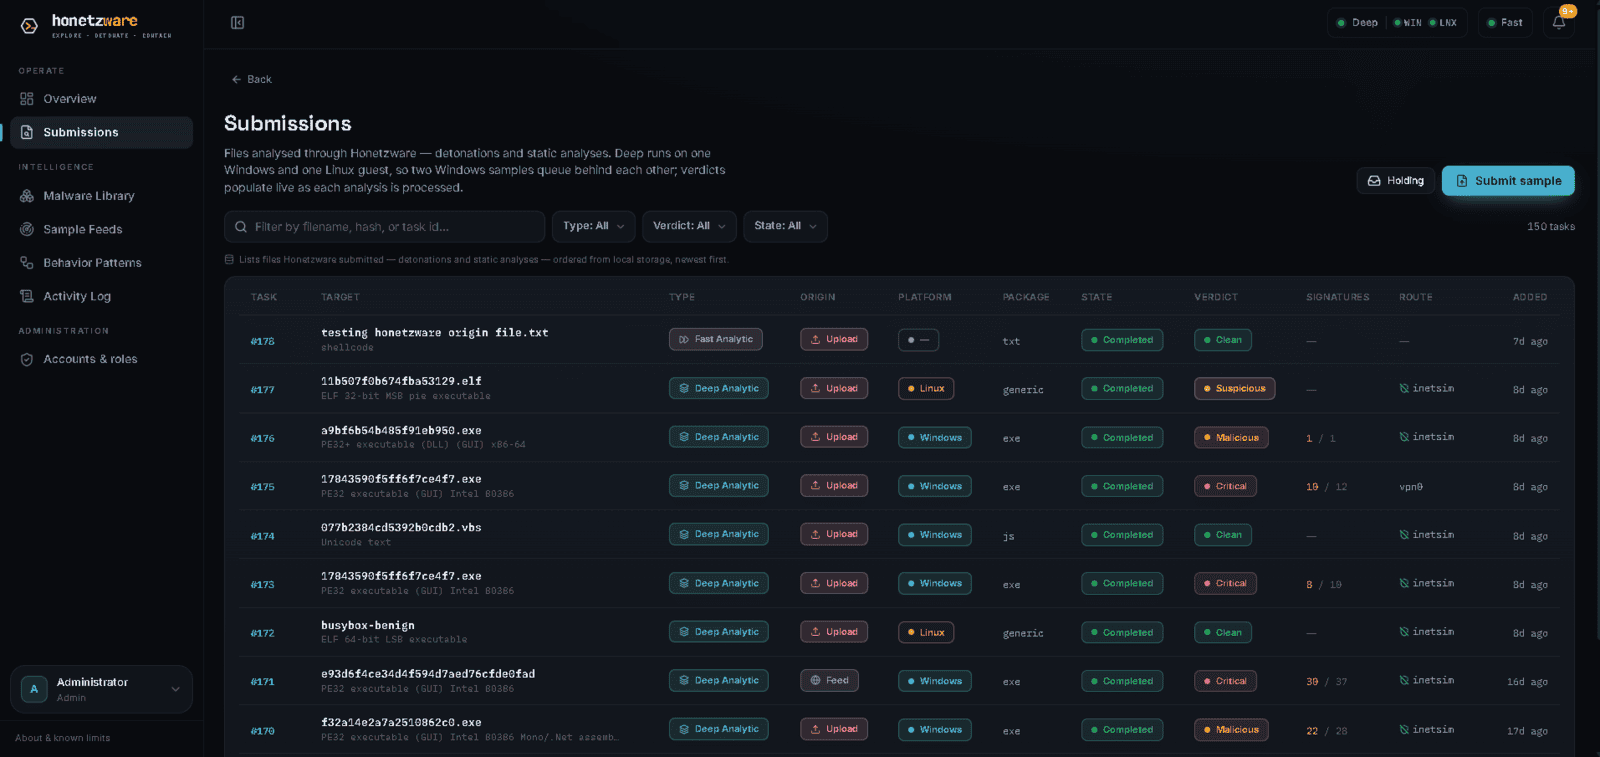Click the Upload origin badge on task #170
The image size is (1600, 757).
(x=834, y=730)
